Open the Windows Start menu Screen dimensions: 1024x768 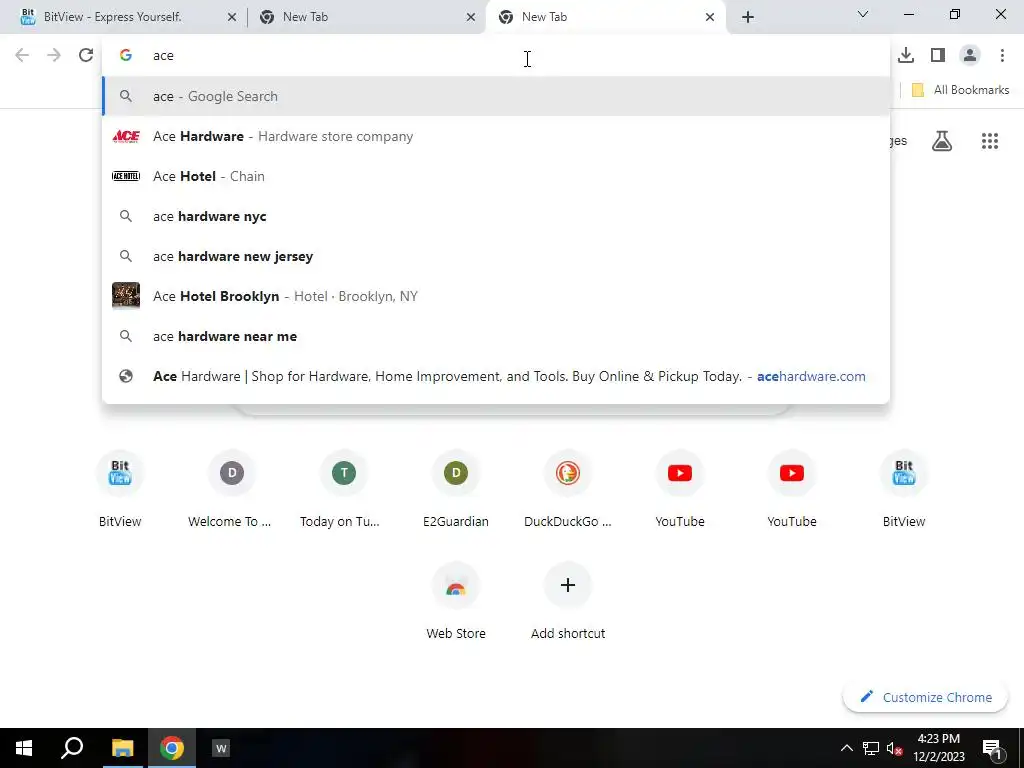[24, 748]
